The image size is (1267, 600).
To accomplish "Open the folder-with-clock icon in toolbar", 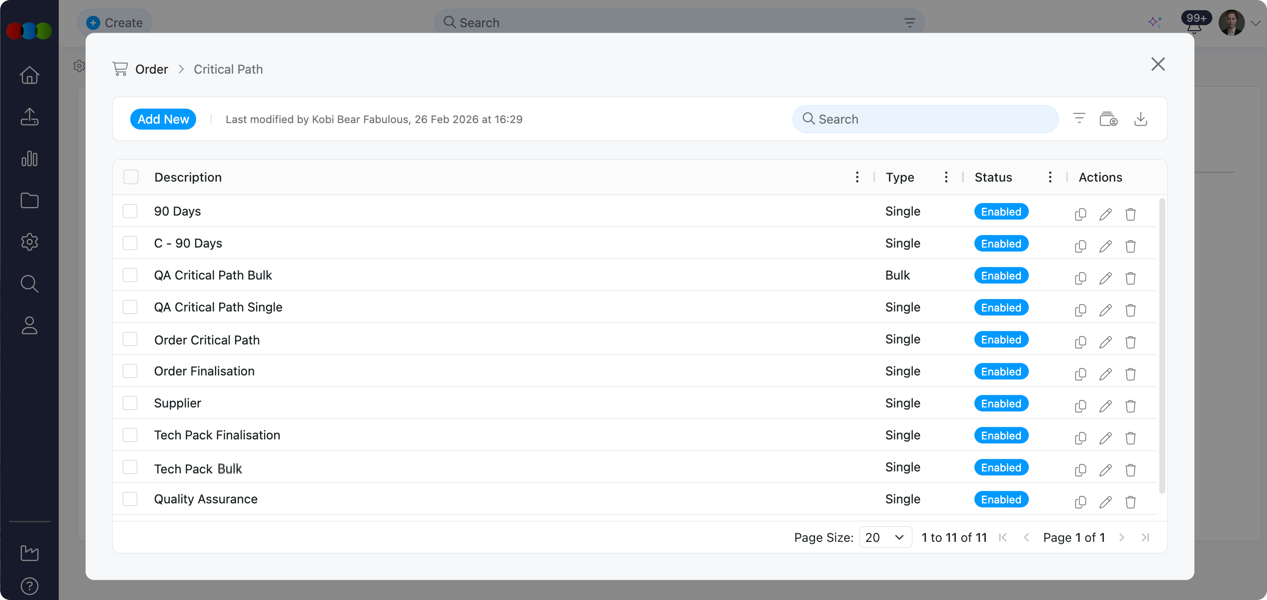I will (x=1108, y=119).
